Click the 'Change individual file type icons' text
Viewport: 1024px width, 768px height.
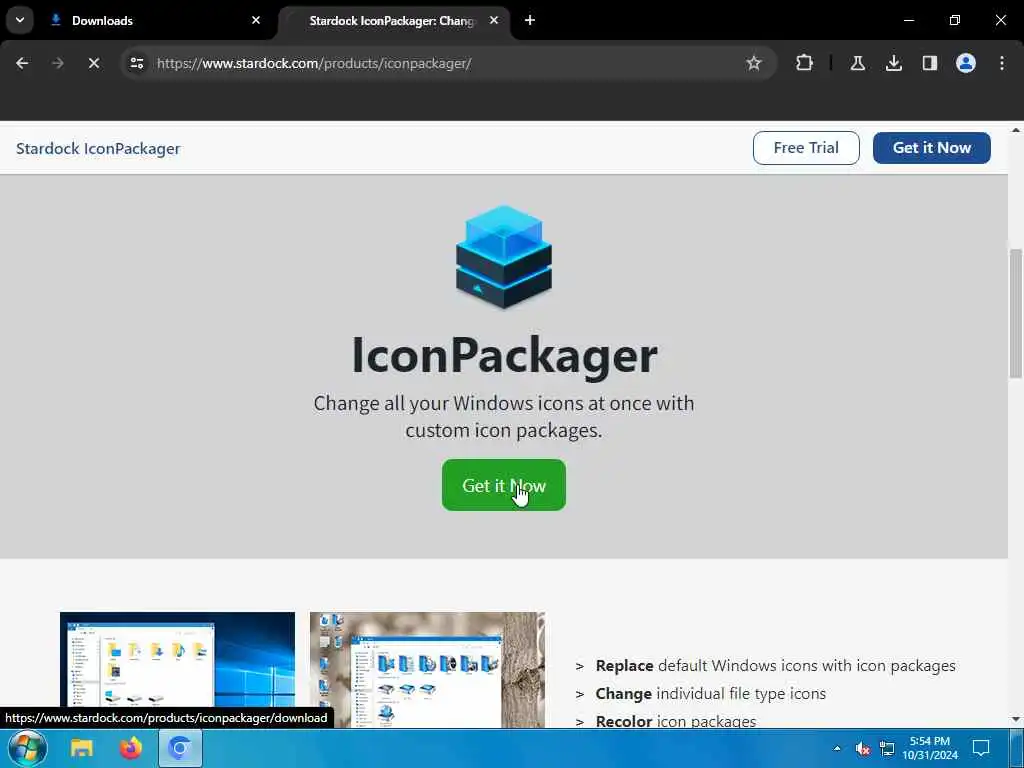point(711,694)
